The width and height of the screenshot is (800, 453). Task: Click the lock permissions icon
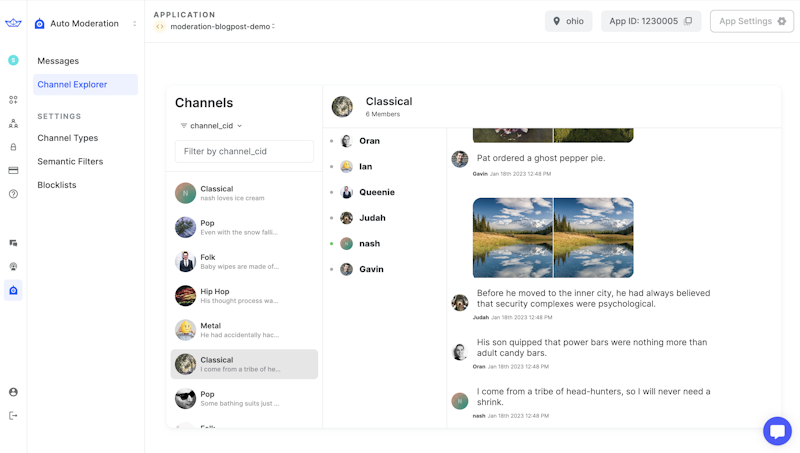13,147
